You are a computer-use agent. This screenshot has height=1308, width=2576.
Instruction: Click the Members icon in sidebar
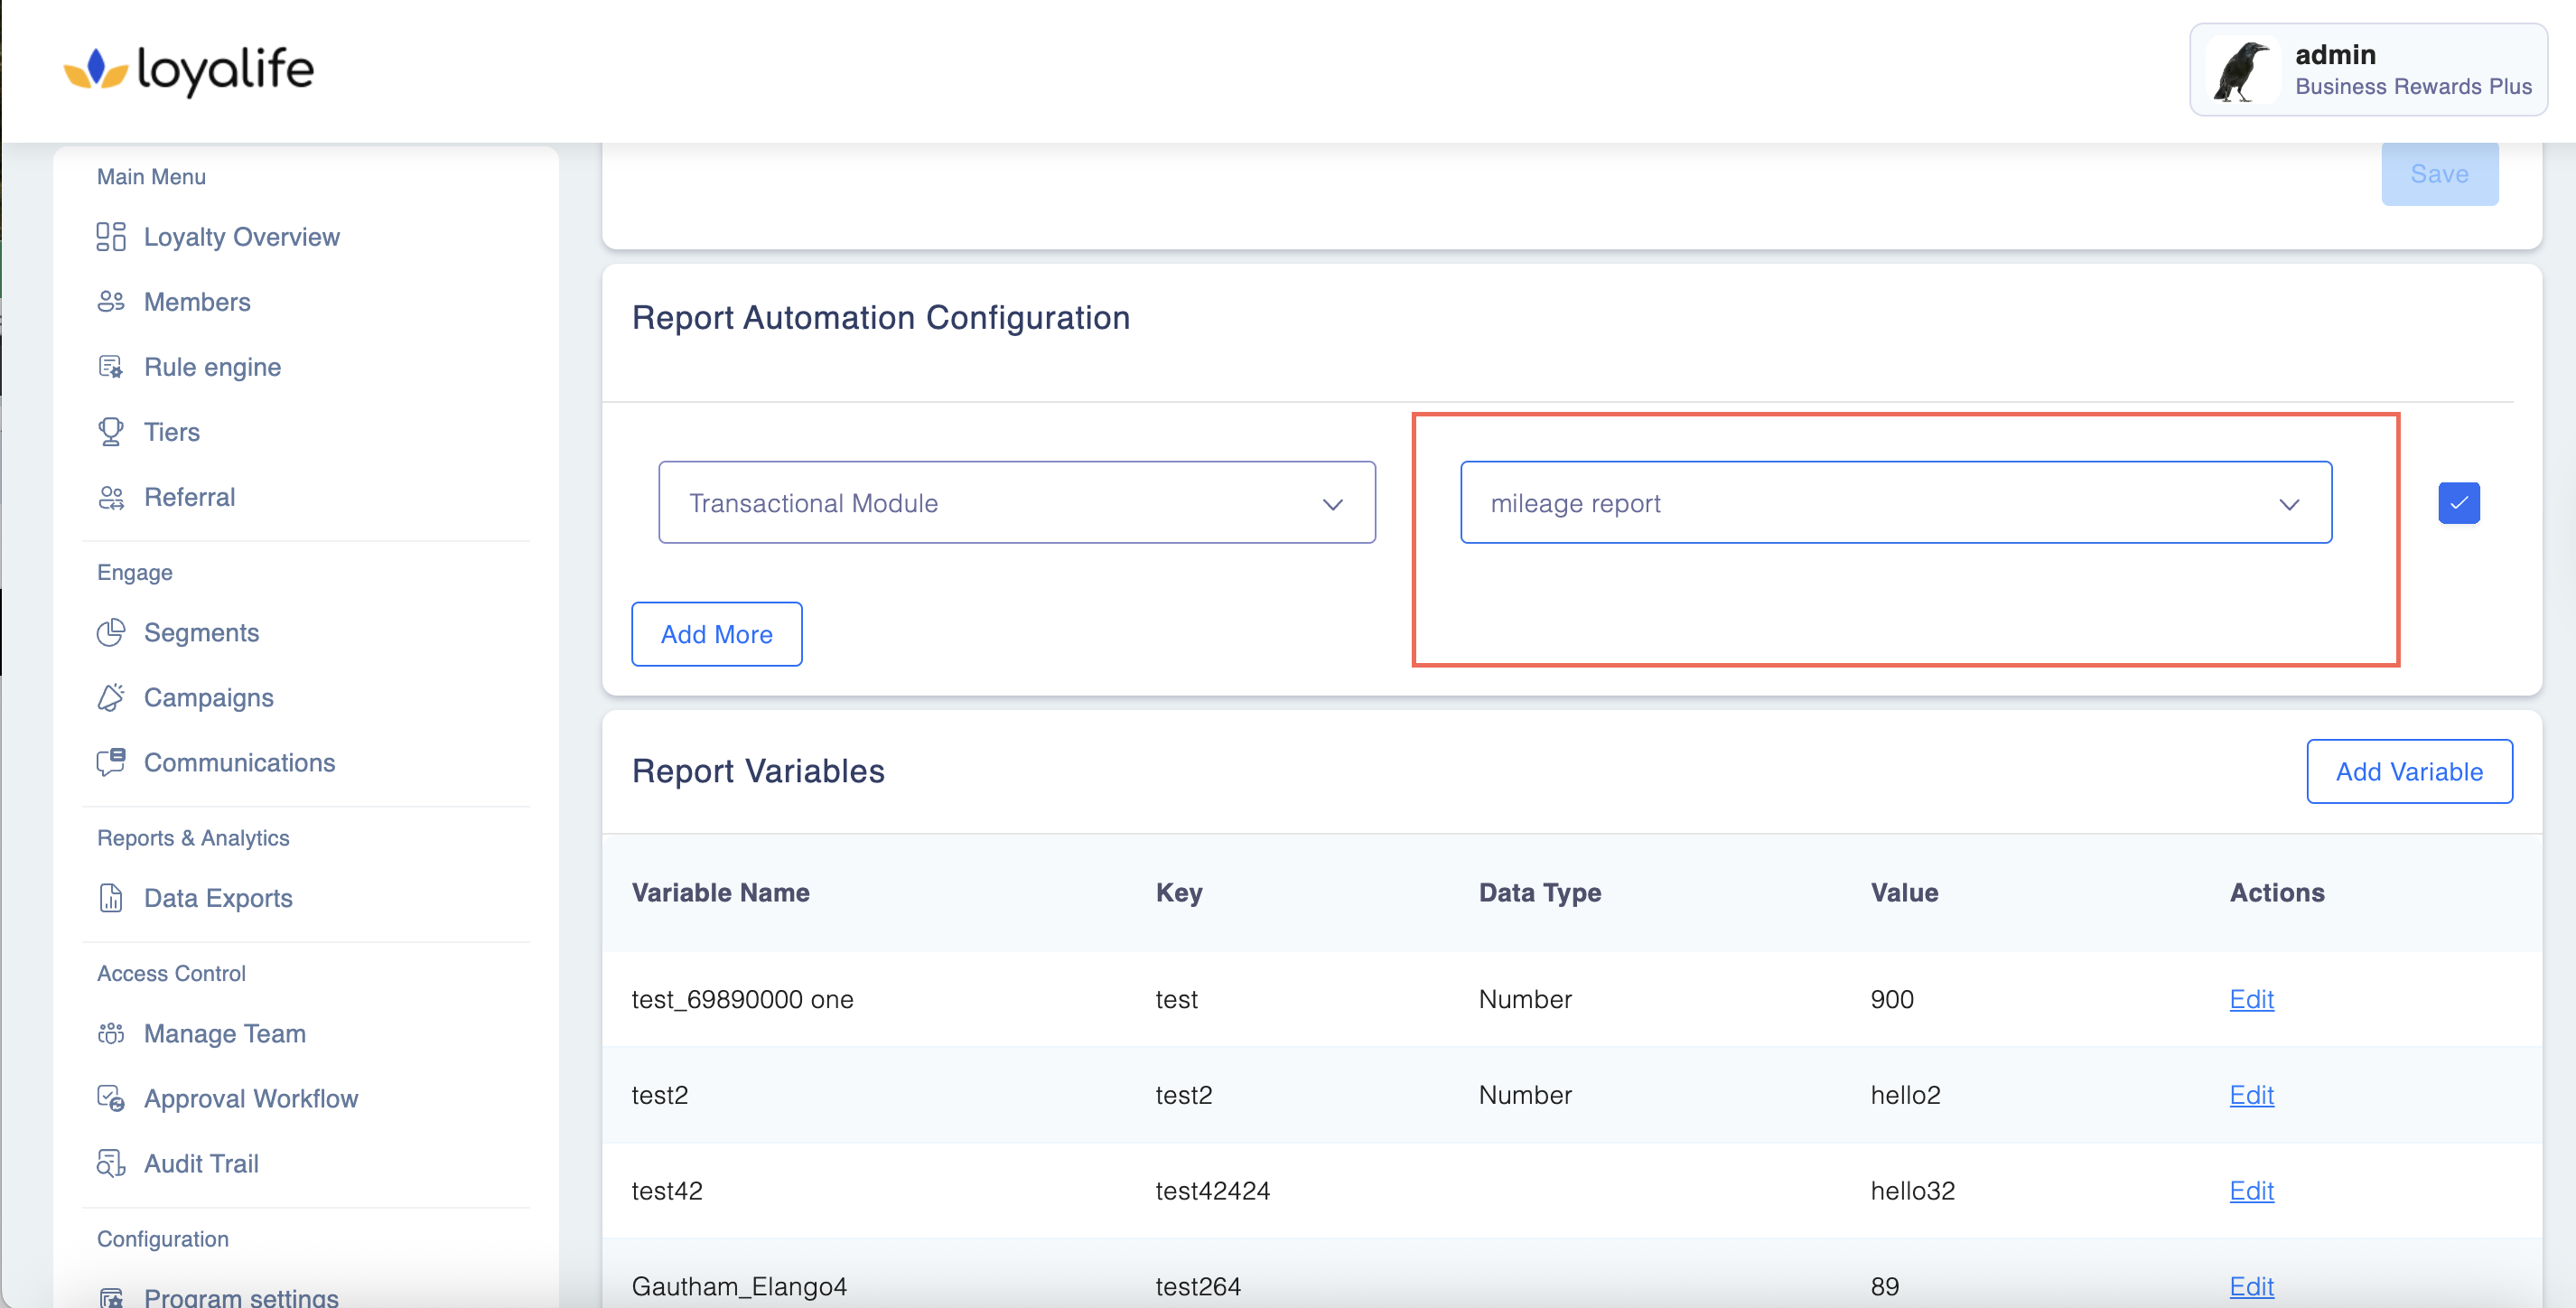click(x=110, y=302)
